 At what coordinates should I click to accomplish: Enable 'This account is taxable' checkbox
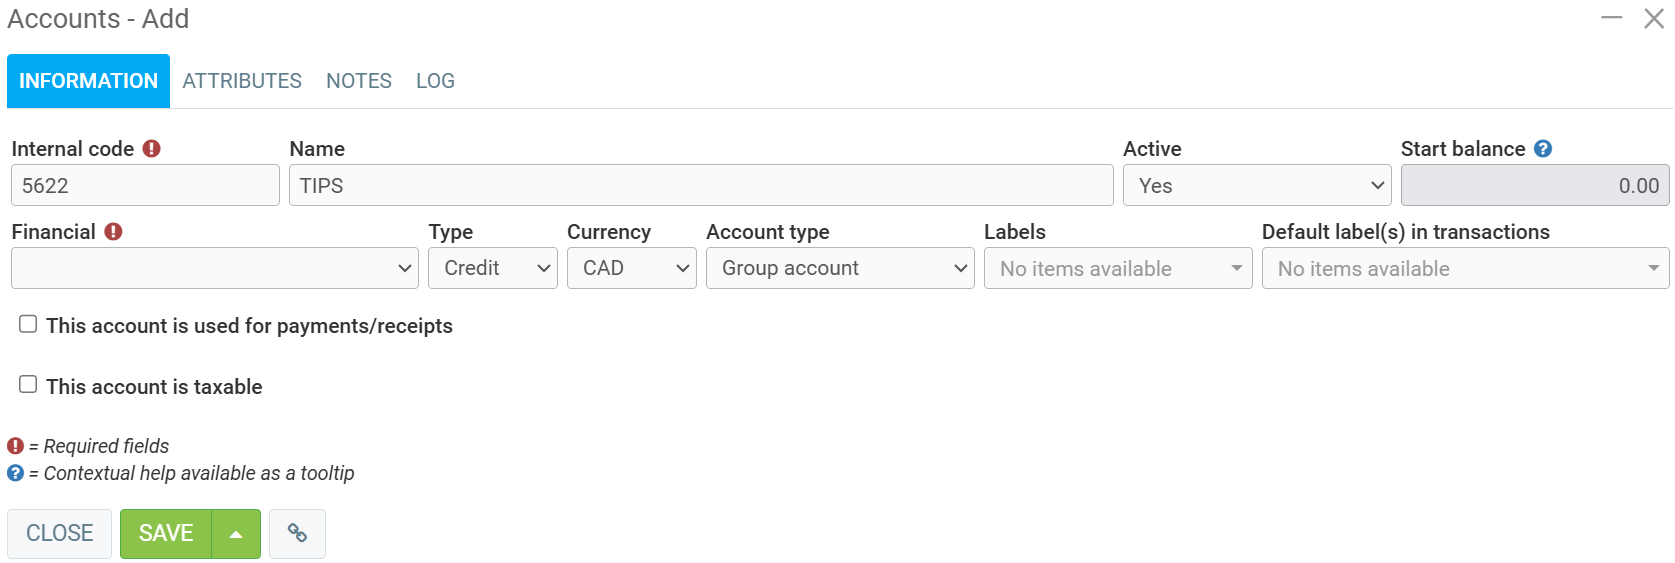(x=28, y=385)
